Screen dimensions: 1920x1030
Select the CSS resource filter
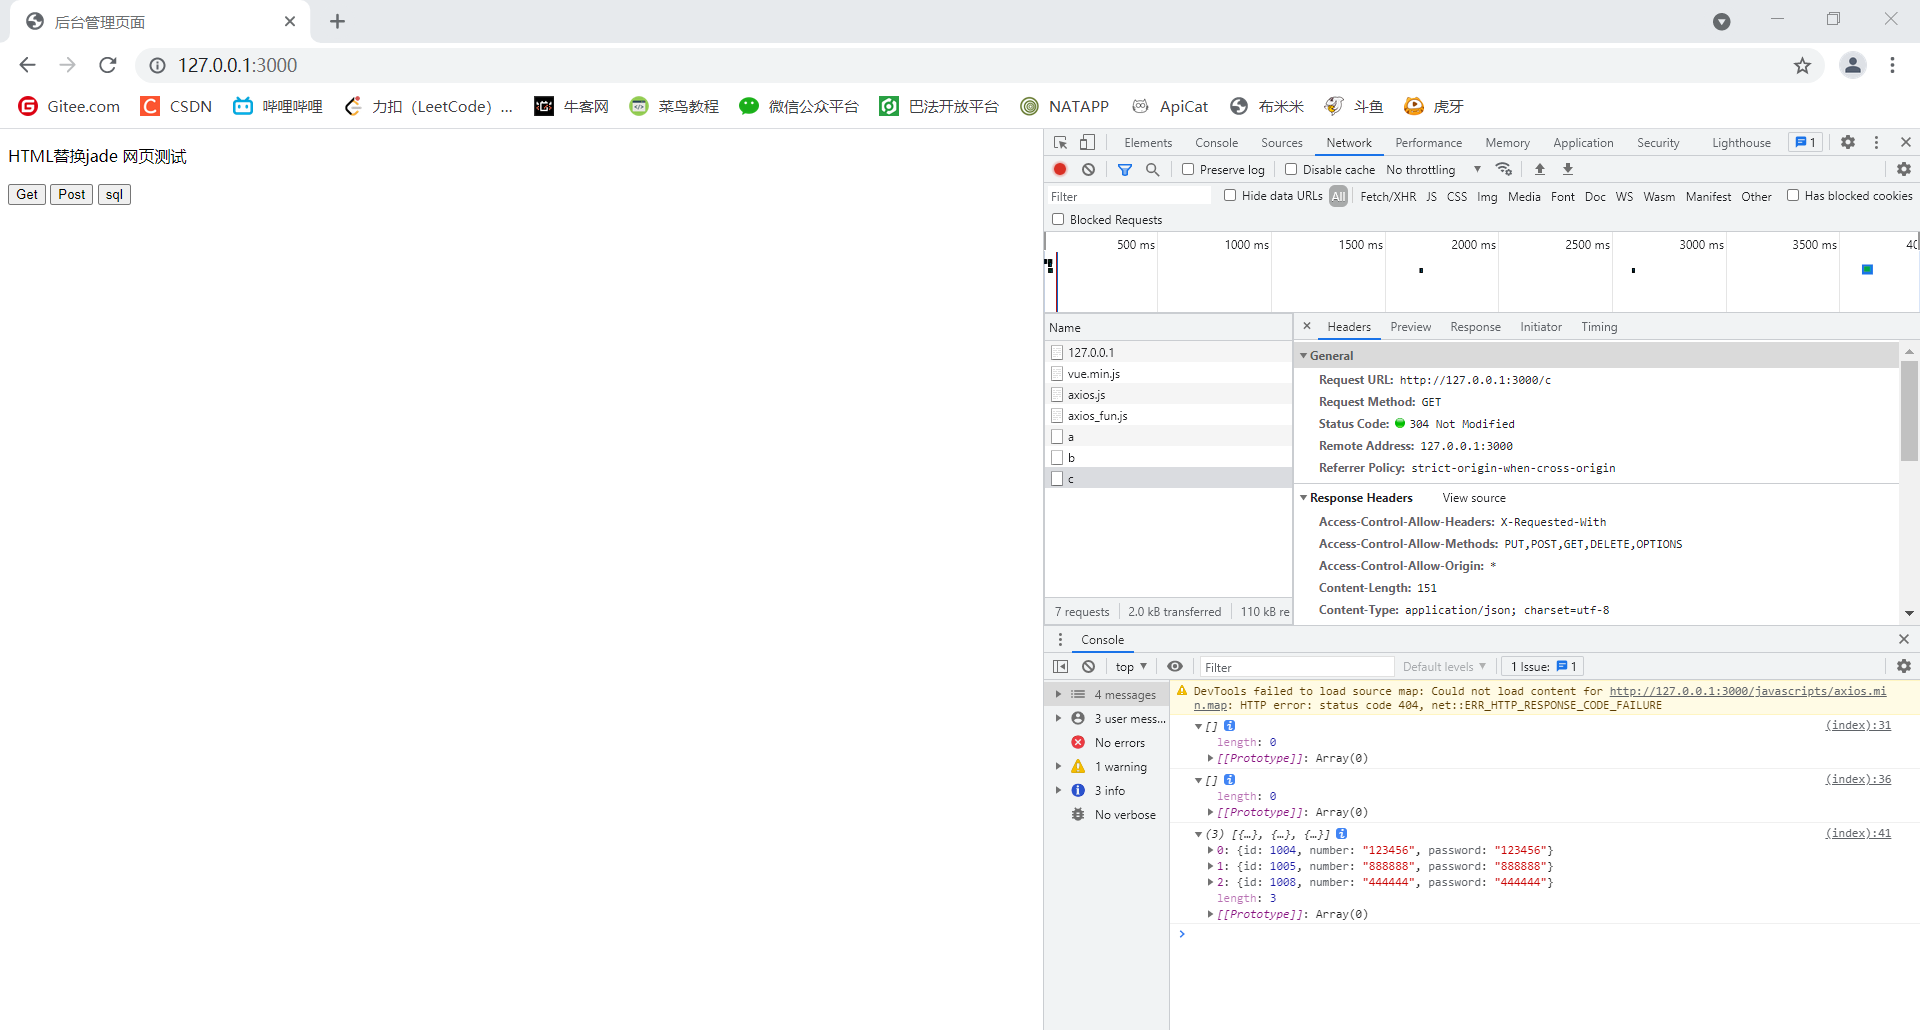1457,197
